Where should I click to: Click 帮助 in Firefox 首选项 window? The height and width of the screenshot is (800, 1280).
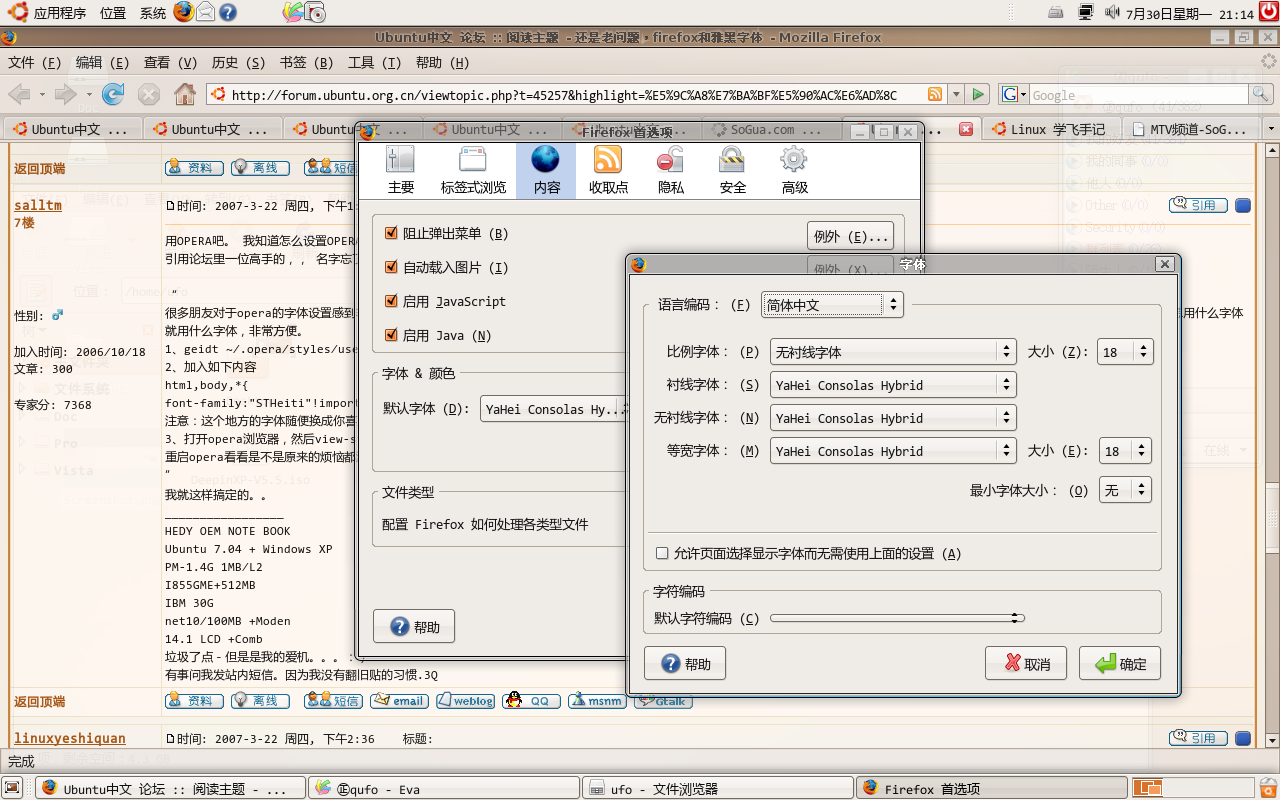point(413,627)
